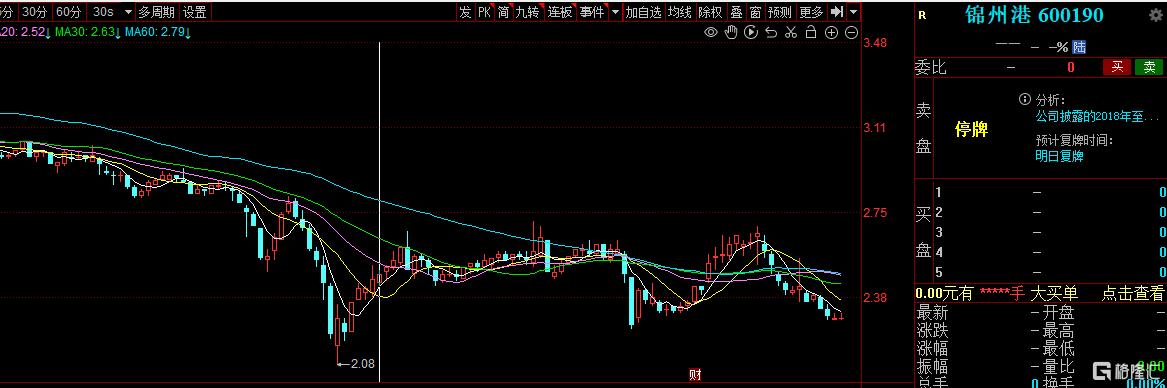Click the green 卖 sell button
The height and width of the screenshot is (388, 1167).
(1149, 67)
